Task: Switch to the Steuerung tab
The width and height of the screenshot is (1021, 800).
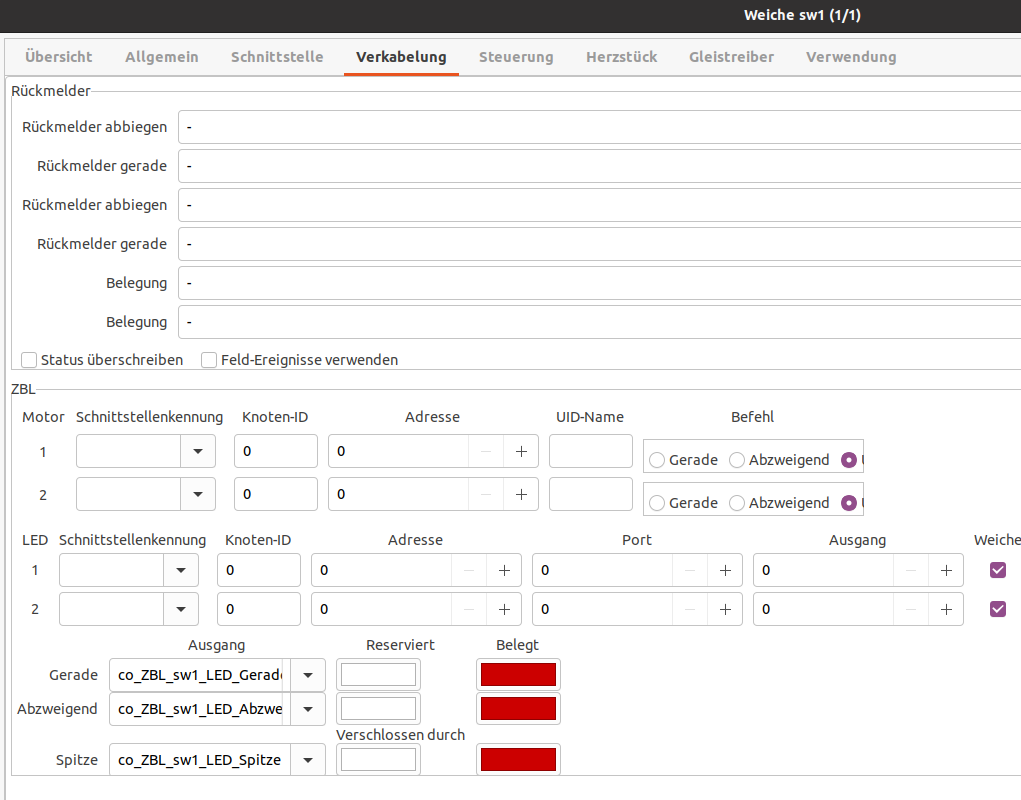Action: (516, 57)
